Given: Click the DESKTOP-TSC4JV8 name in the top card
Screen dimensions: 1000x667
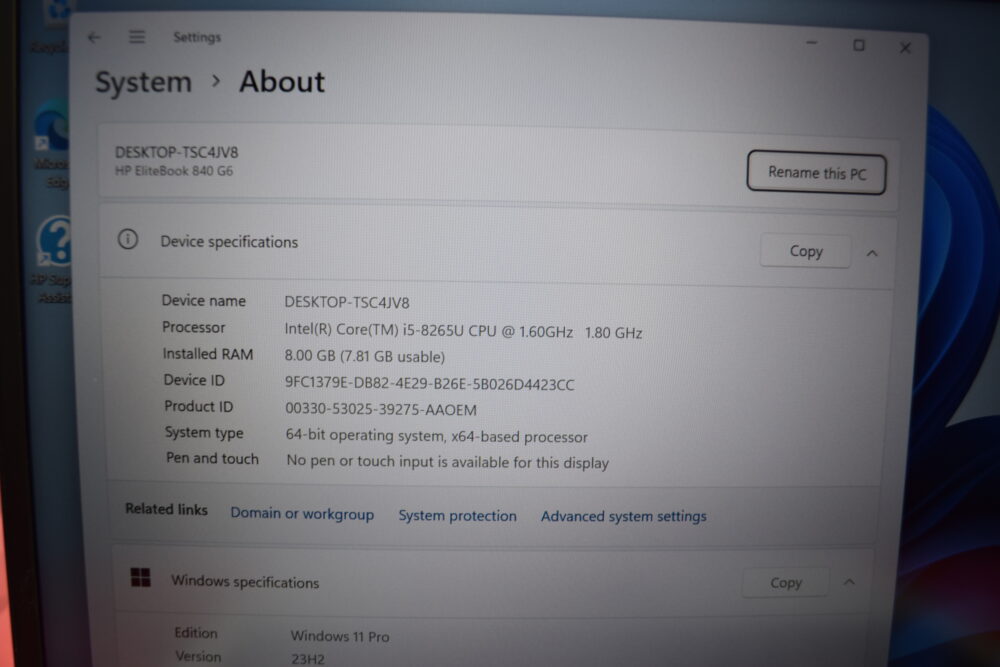Looking at the screenshot, I should coord(177,153).
